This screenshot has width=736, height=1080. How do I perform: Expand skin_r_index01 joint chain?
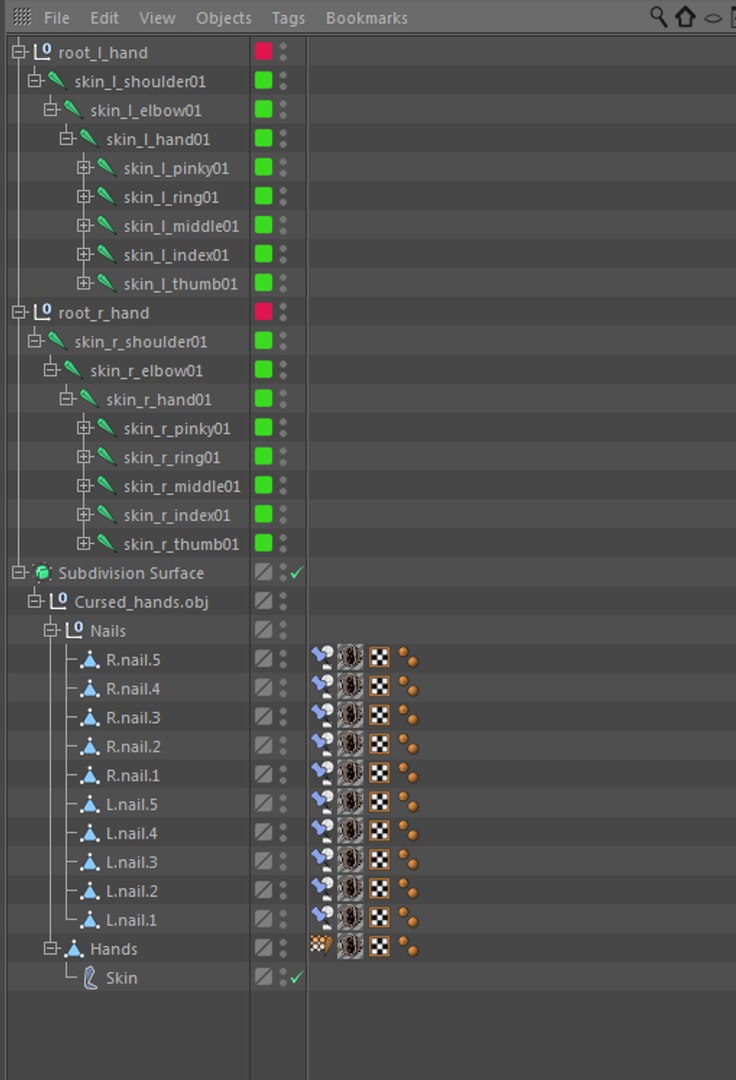[x=83, y=515]
